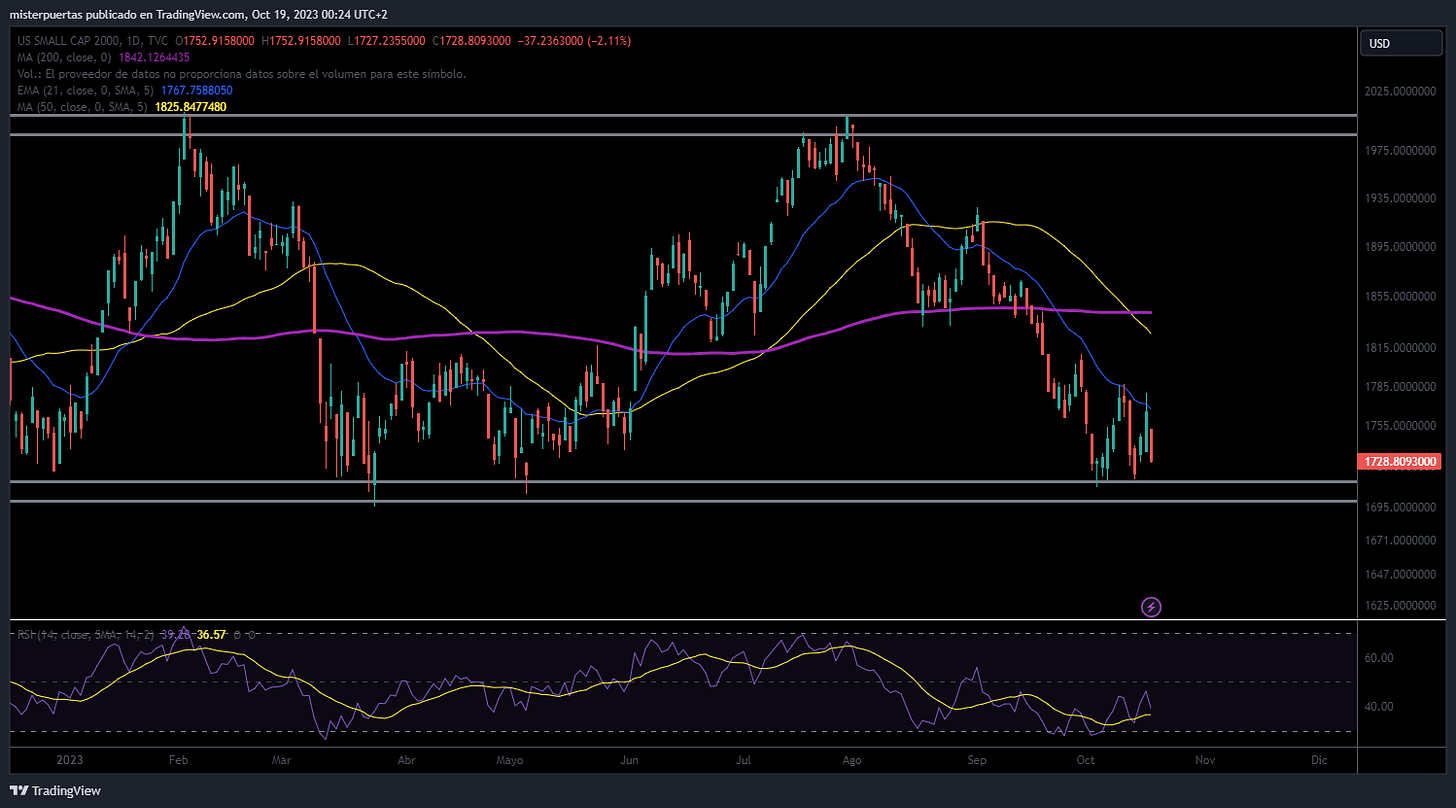Click the EMA value 1767.7588050
Viewport: 1456px width, 808px height.
(196, 90)
